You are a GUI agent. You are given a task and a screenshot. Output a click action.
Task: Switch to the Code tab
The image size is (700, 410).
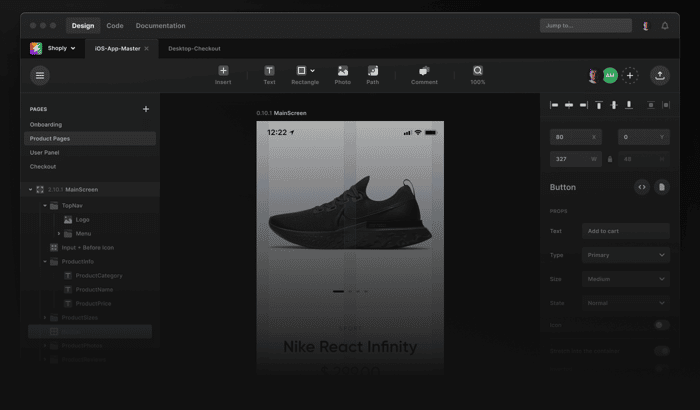115,26
